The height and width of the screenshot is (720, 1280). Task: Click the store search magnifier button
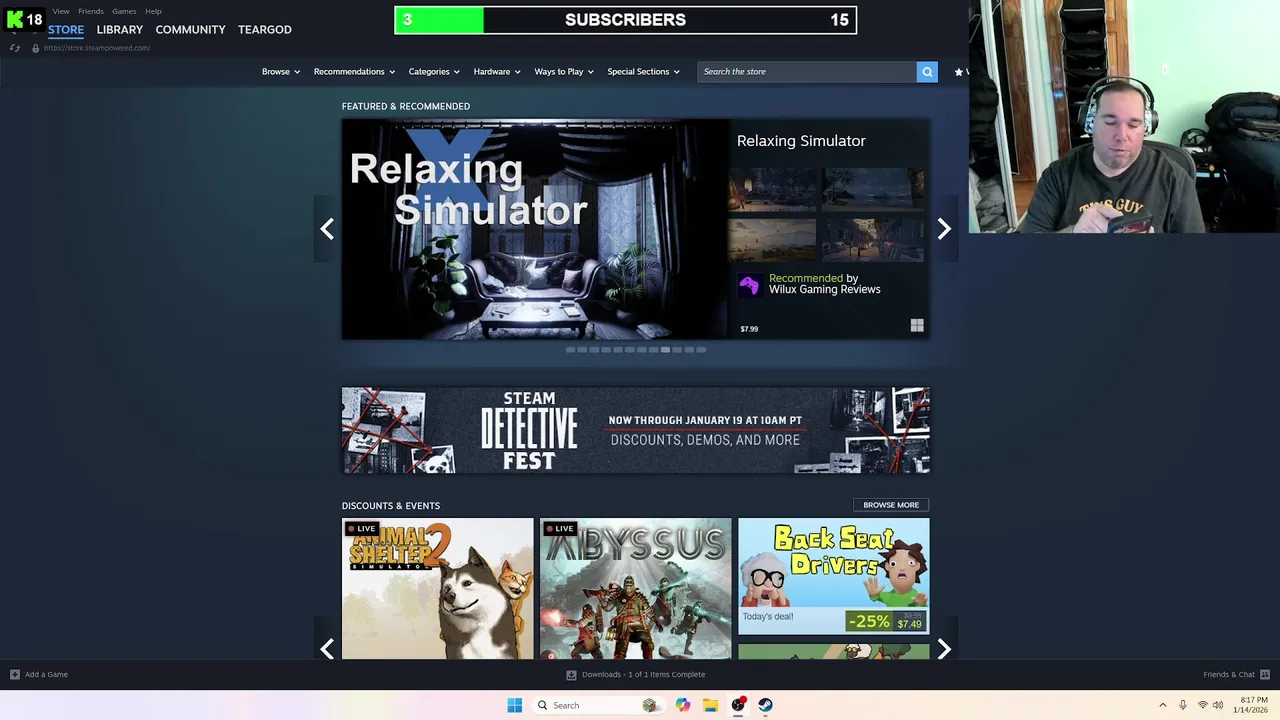(927, 71)
